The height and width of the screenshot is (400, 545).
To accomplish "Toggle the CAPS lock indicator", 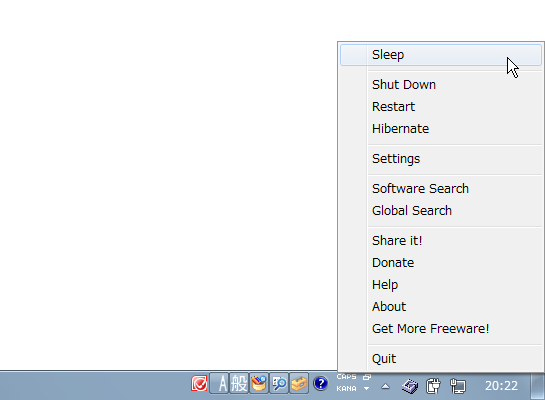I will point(346,377).
